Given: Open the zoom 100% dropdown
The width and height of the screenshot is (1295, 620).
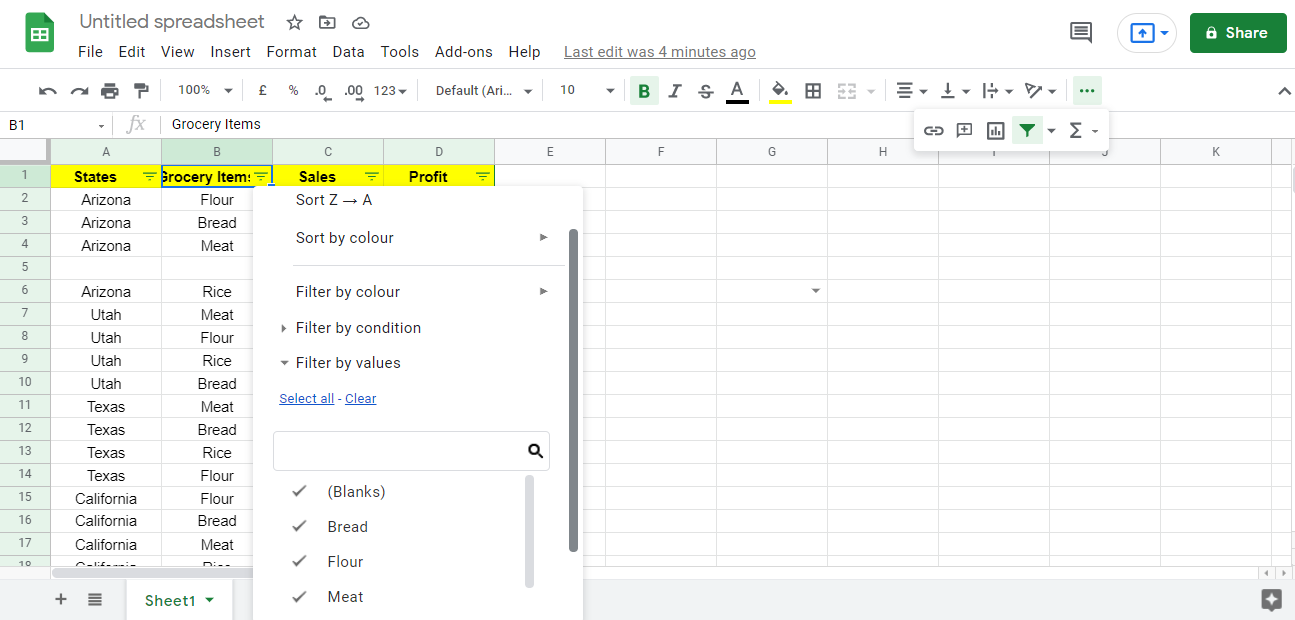Looking at the screenshot, I should pyautogui.click(x=204, y=90).
